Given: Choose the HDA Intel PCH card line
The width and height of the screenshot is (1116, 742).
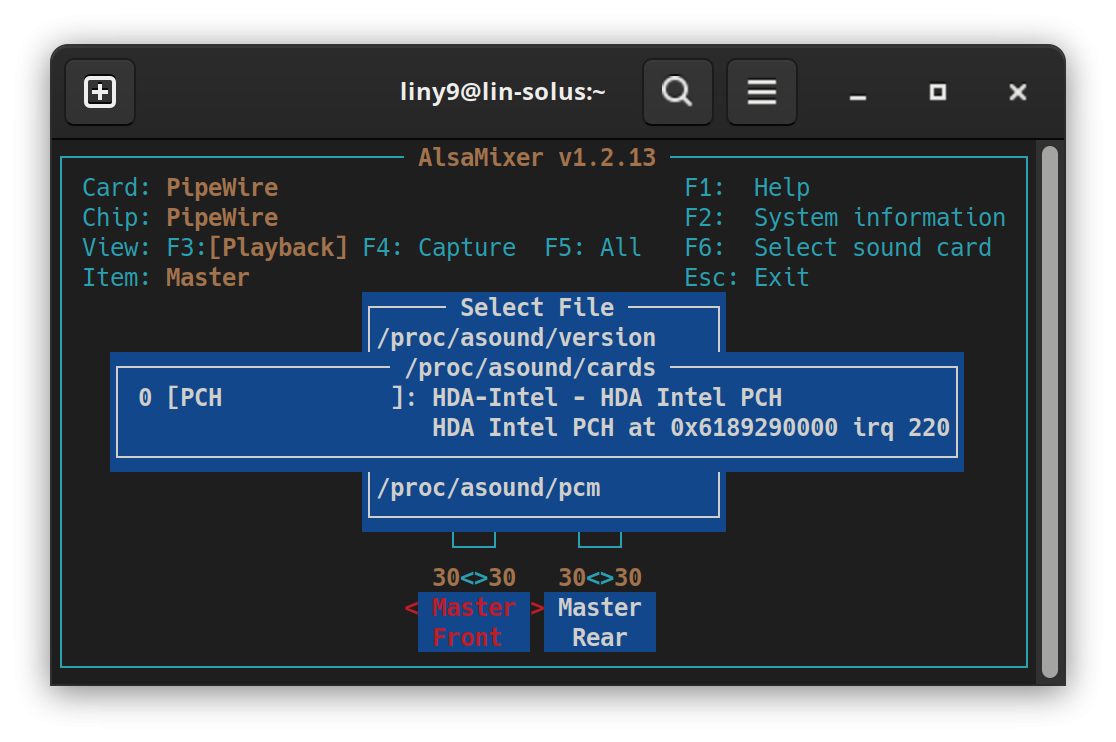Looking at the screenshot, I should (540, 398).
